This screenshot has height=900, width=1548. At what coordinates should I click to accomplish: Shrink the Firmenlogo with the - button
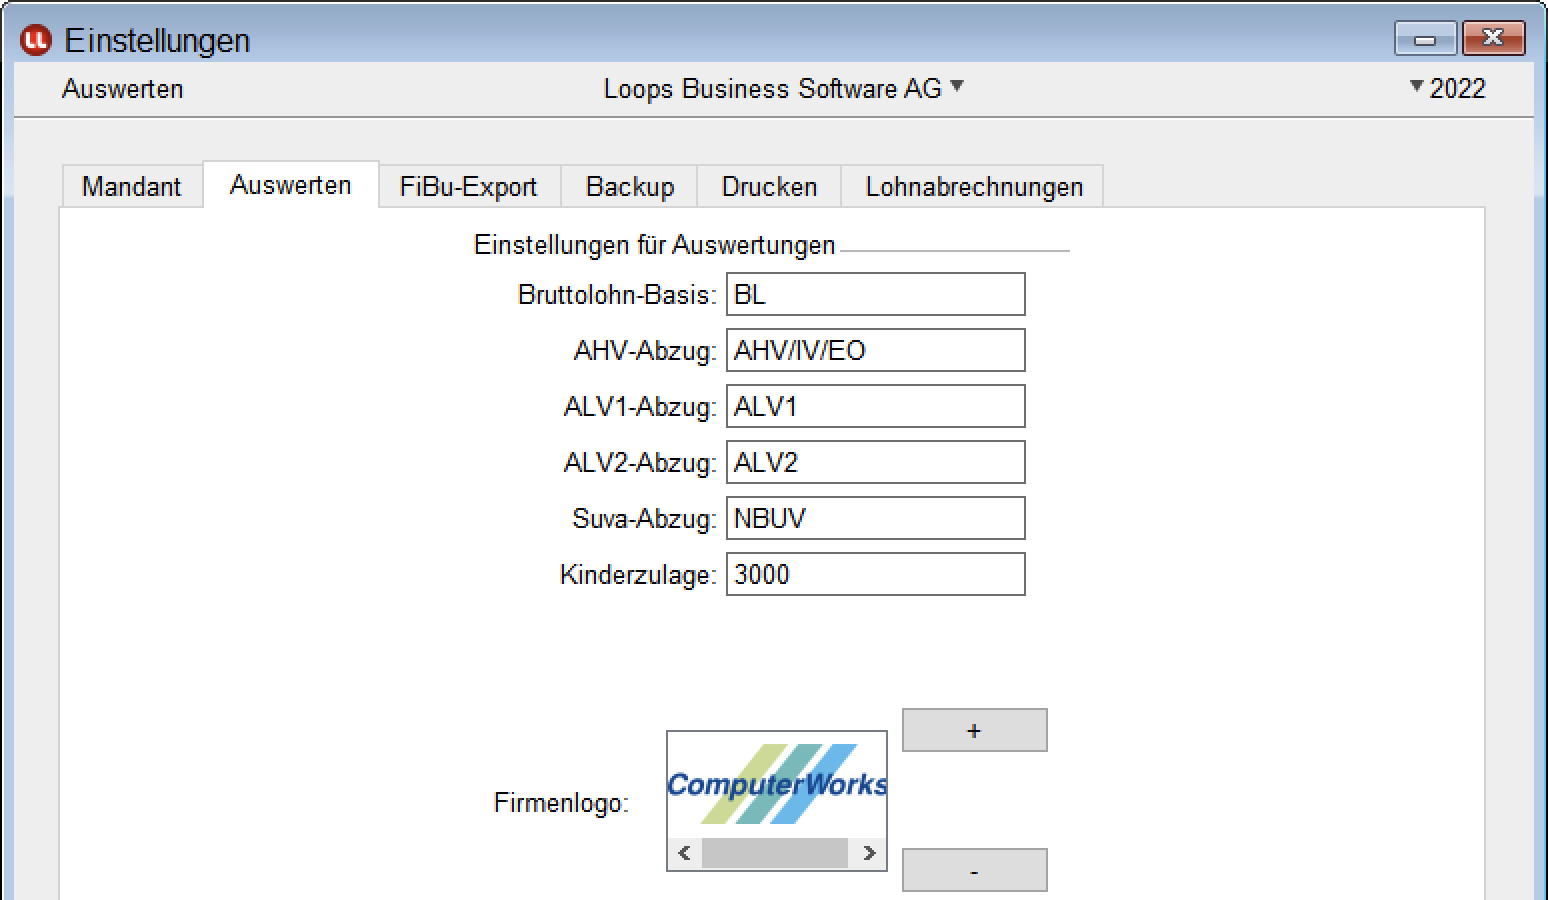point(974,870)
